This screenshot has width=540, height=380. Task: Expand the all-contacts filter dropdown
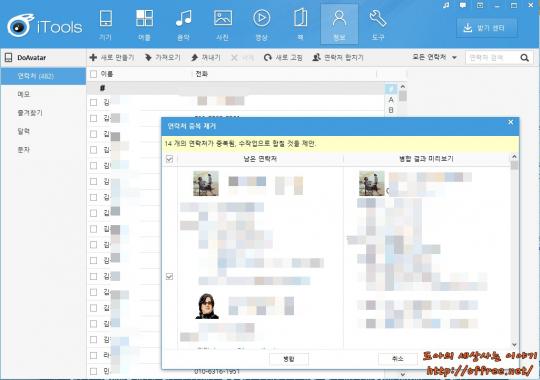click(435, 57)
